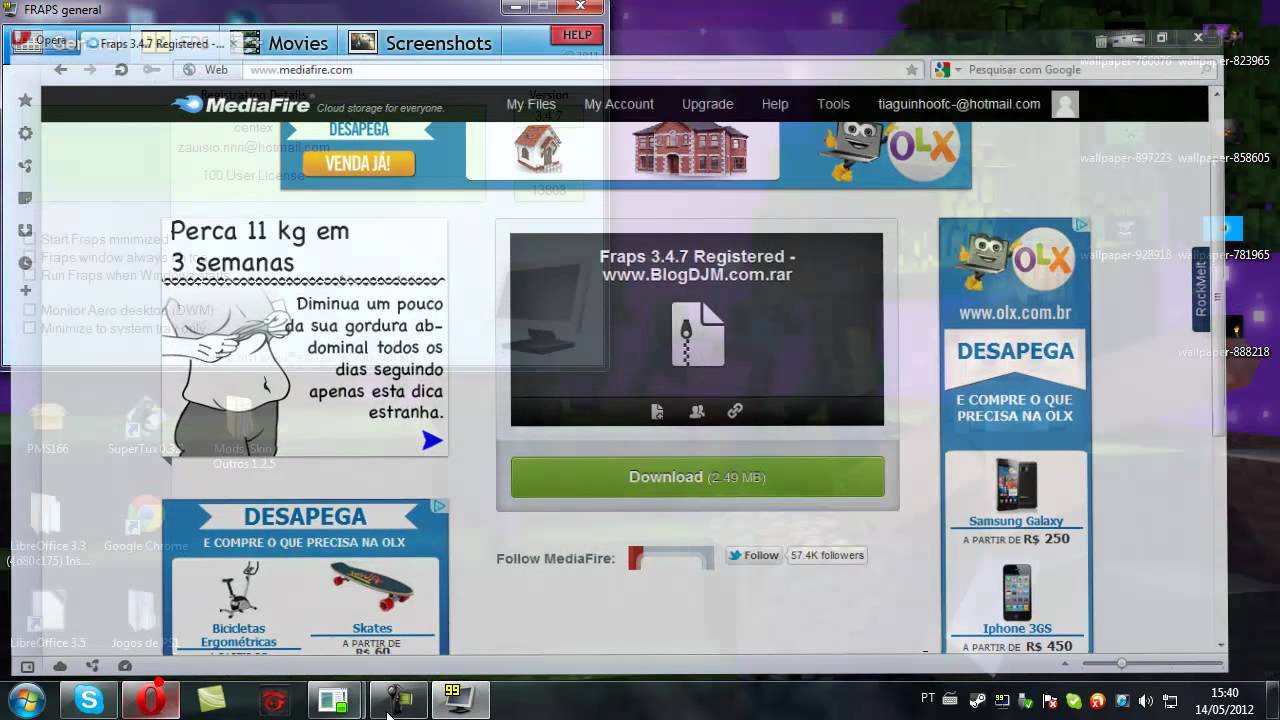Click the Twitter Follow button

pos(753,555)
